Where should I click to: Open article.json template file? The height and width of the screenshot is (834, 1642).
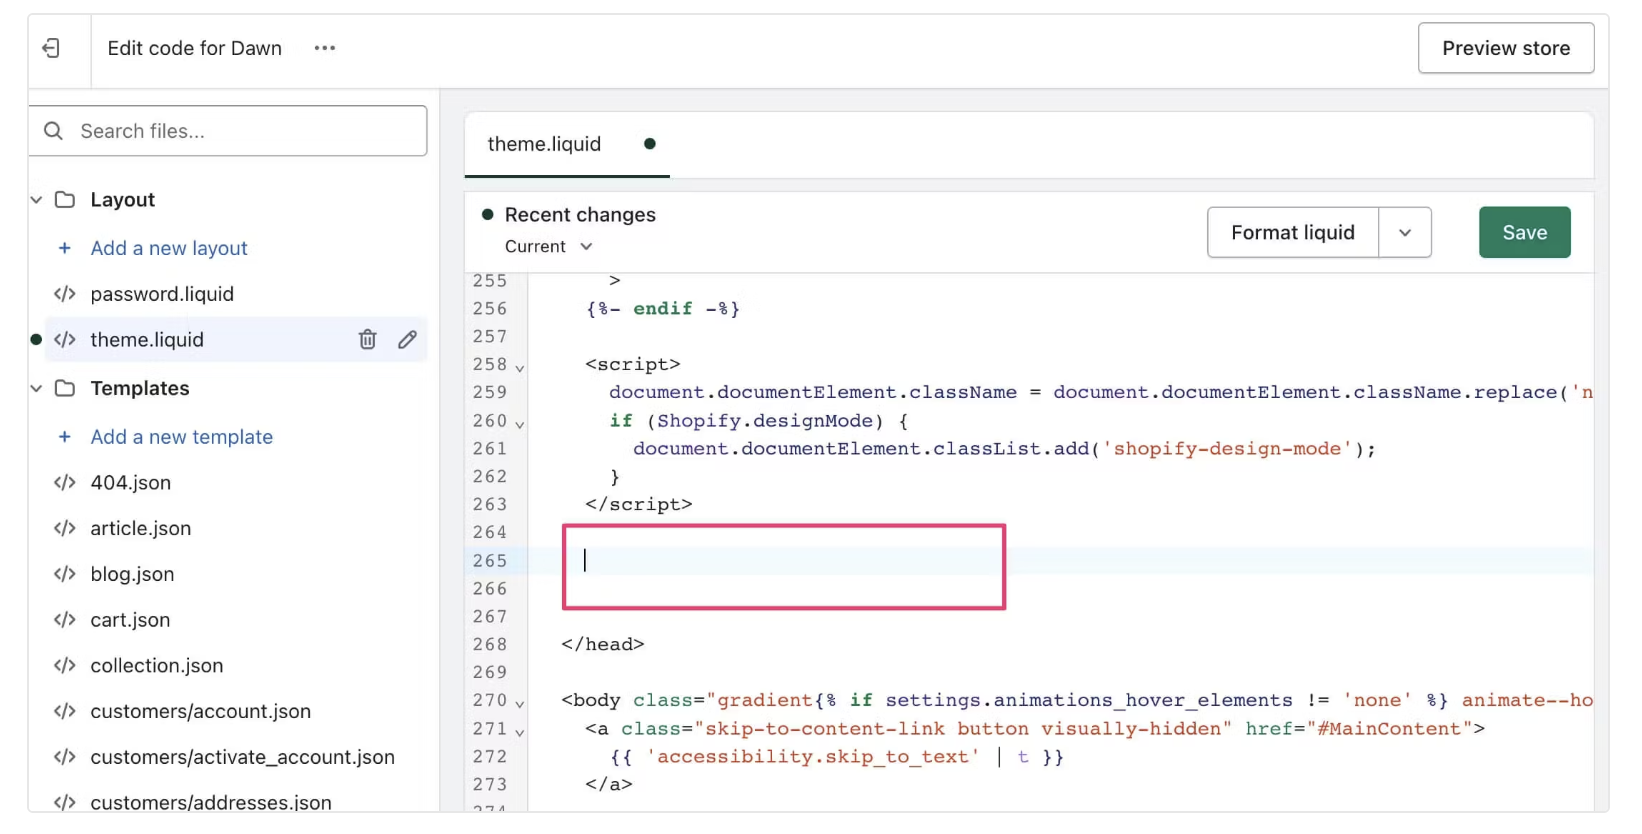(x=141, y=529)
